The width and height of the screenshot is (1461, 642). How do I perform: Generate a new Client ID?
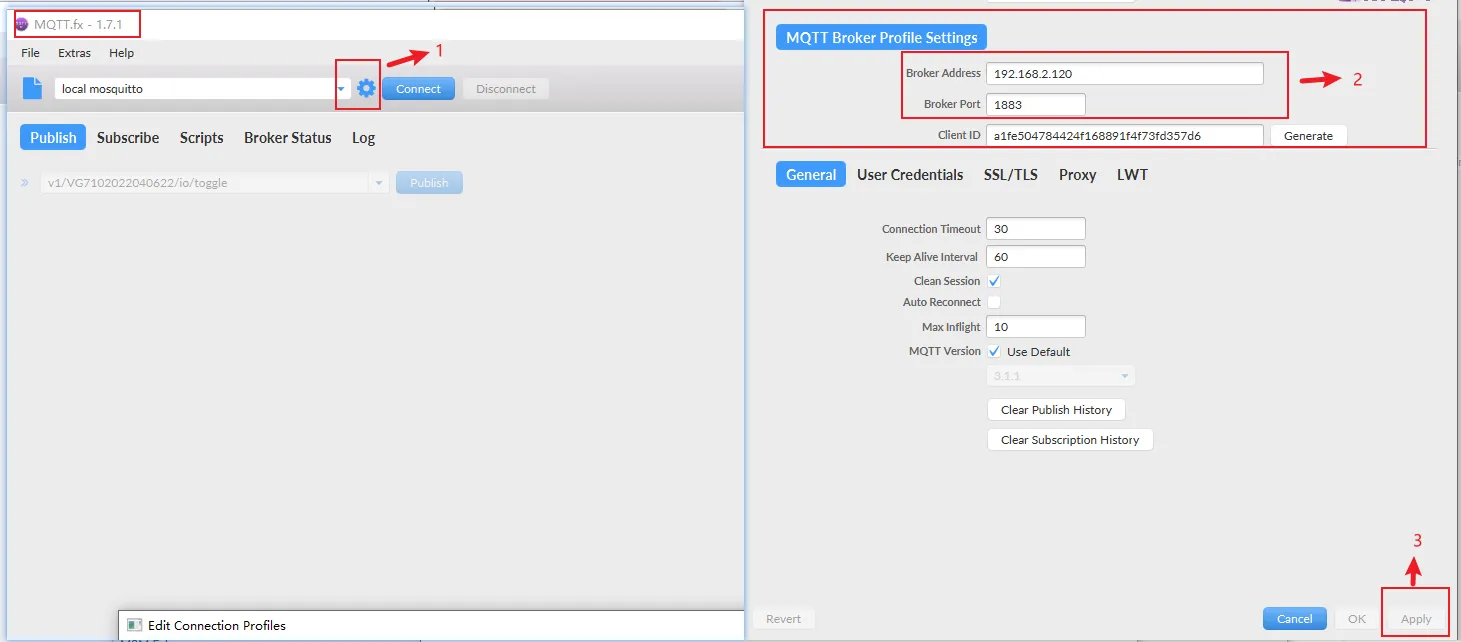tap(1308, 136)
